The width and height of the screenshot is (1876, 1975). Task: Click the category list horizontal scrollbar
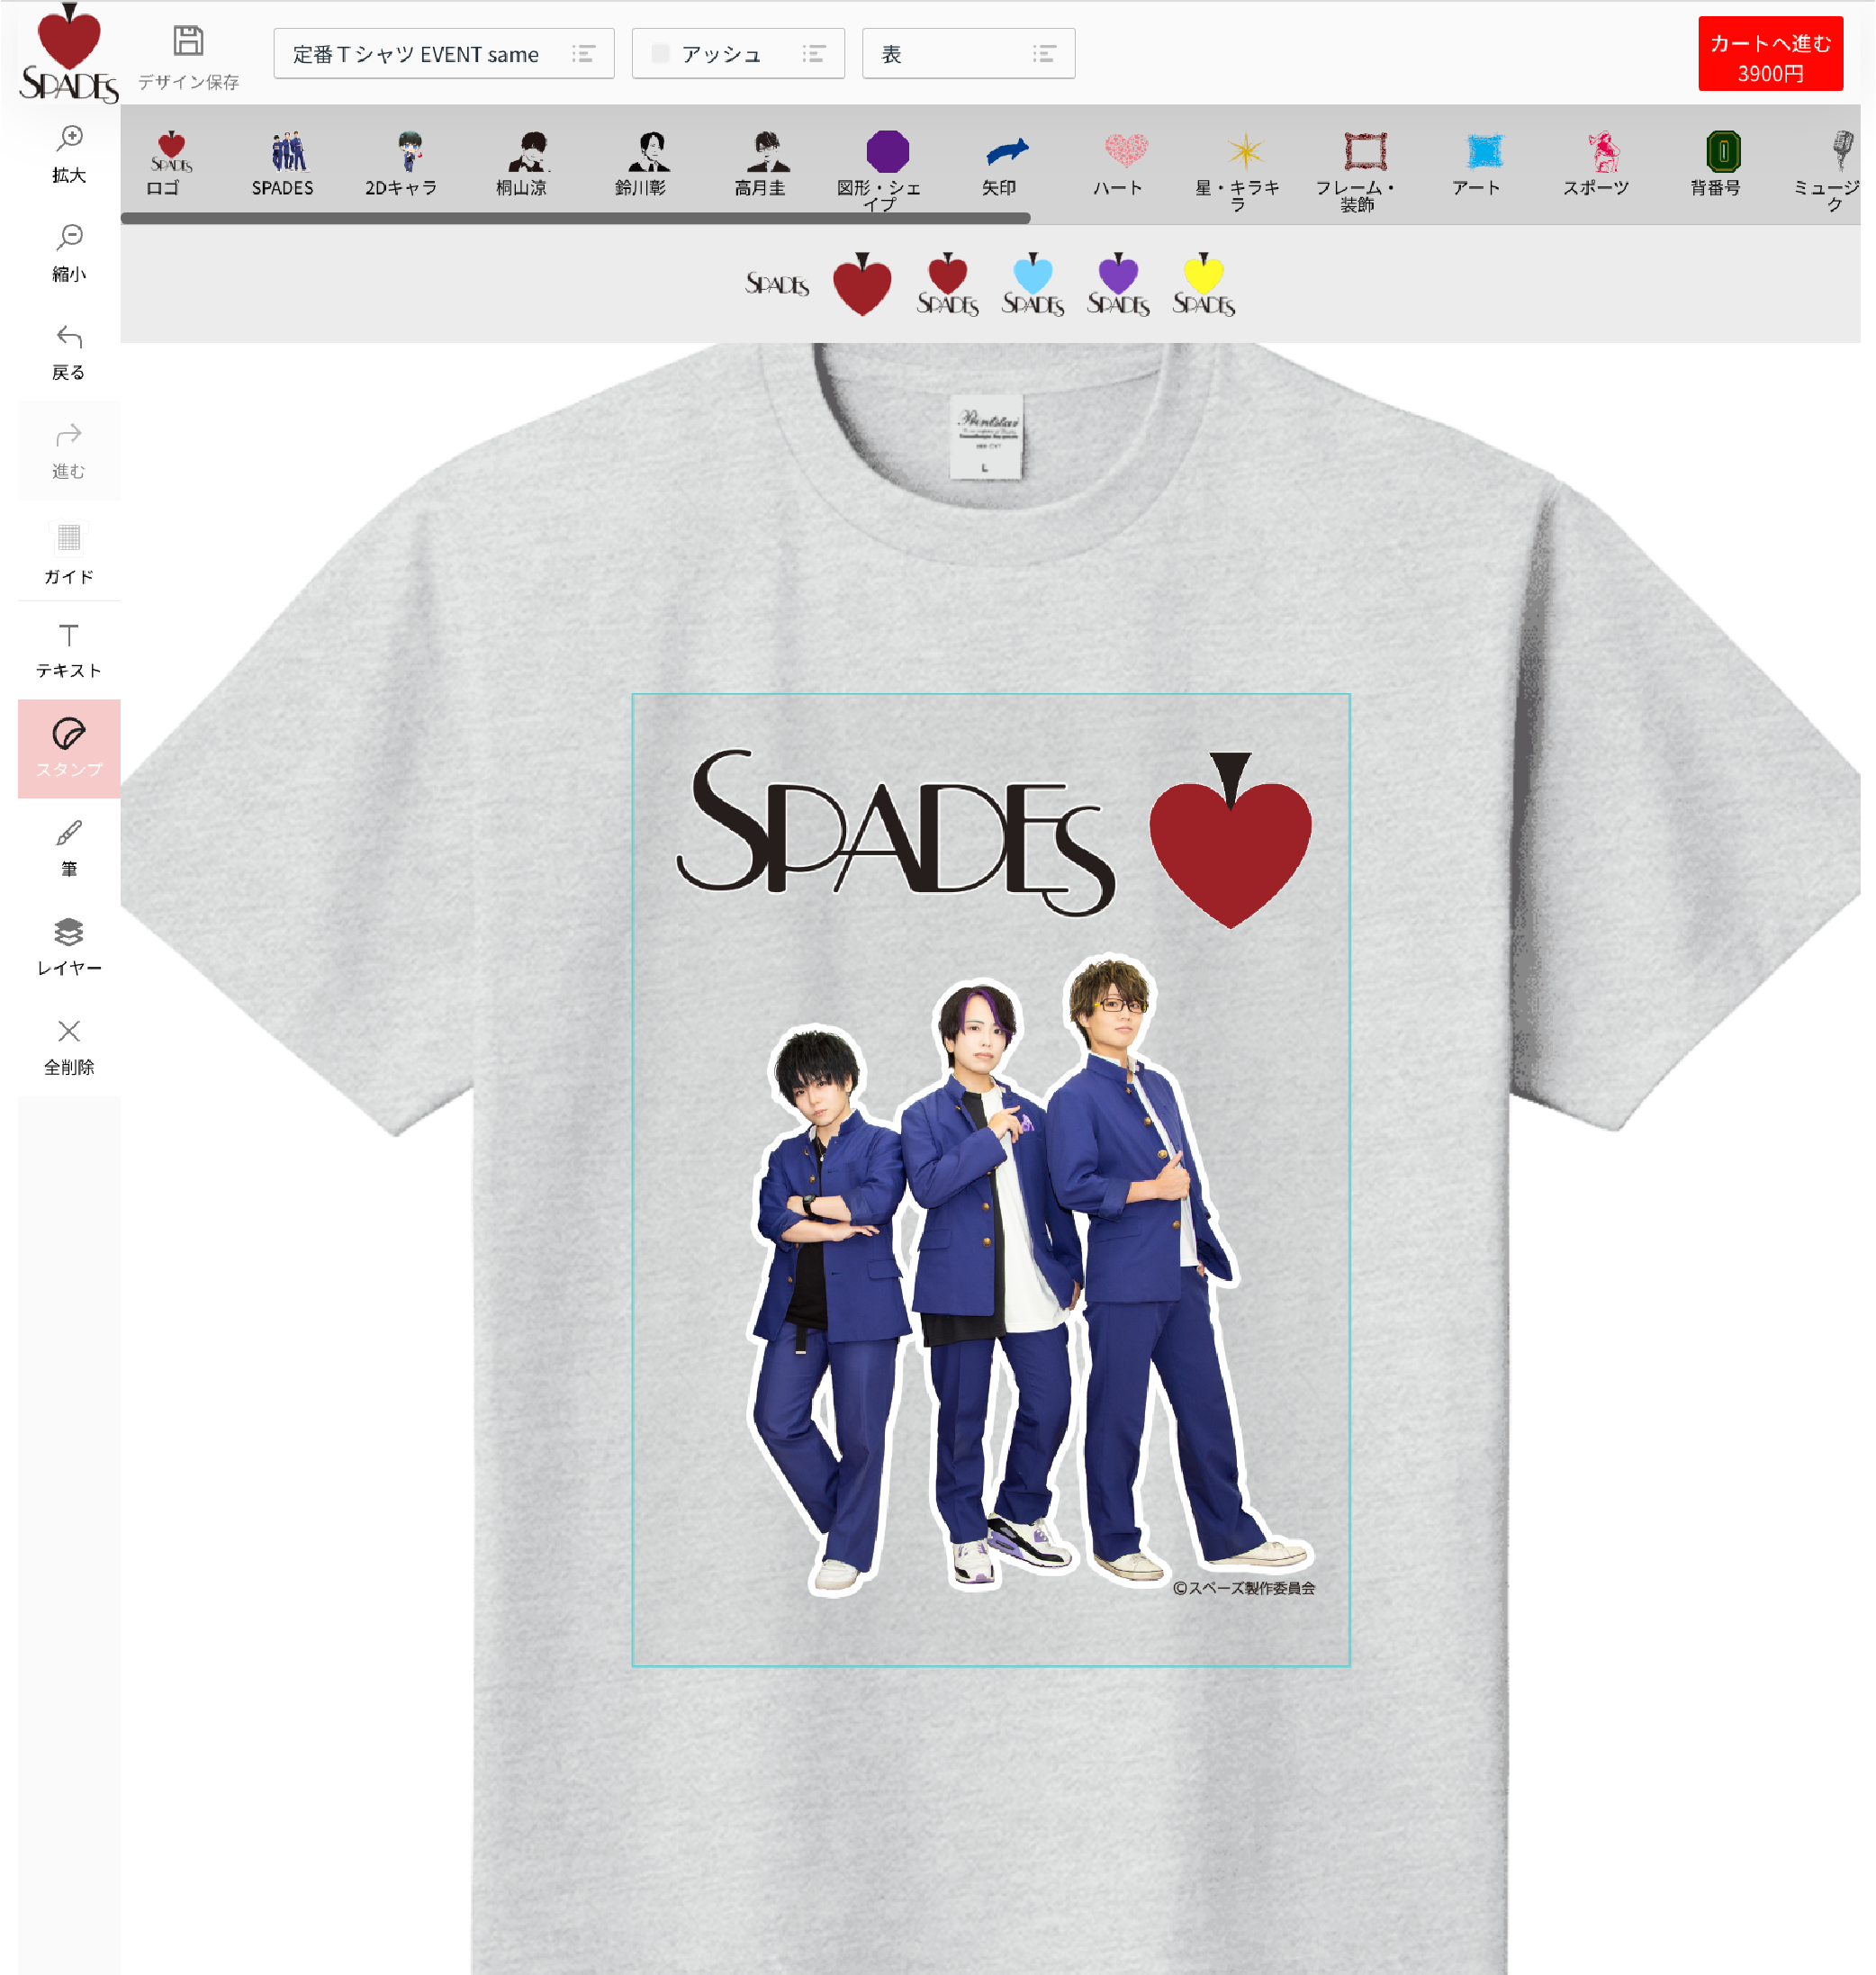575,218
